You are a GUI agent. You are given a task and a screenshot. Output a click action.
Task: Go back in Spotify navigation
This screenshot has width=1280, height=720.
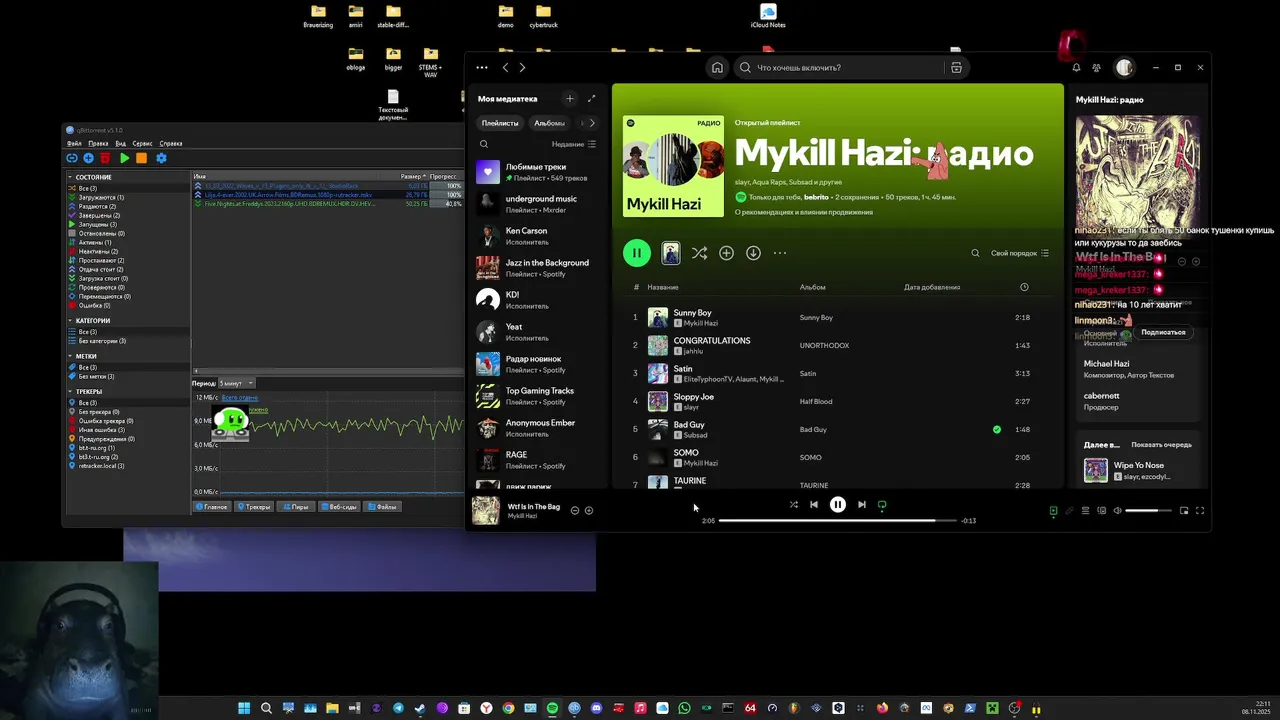tap(505, 68)
